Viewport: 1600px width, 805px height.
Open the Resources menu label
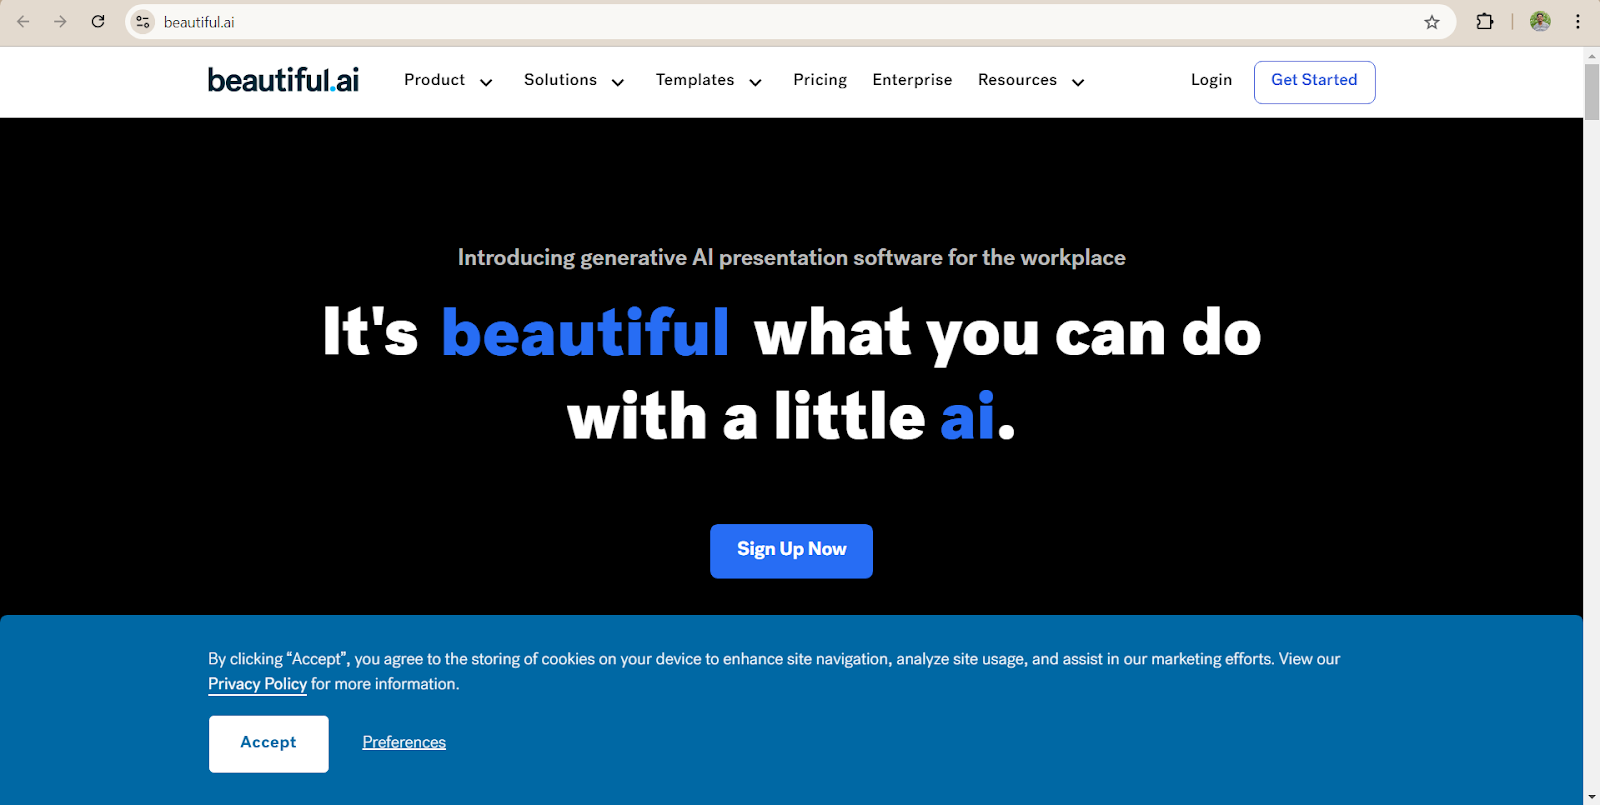pyautogui.click(x=1017, y=80)
